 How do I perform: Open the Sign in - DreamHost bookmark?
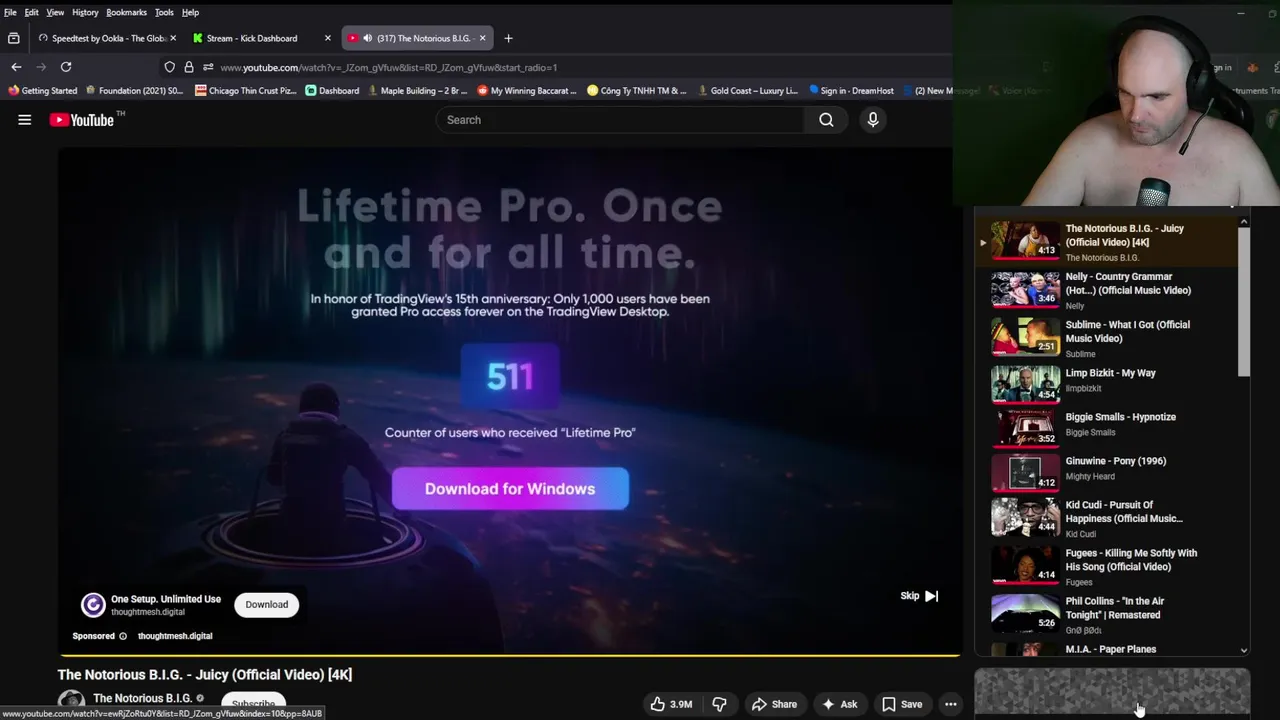851,90
